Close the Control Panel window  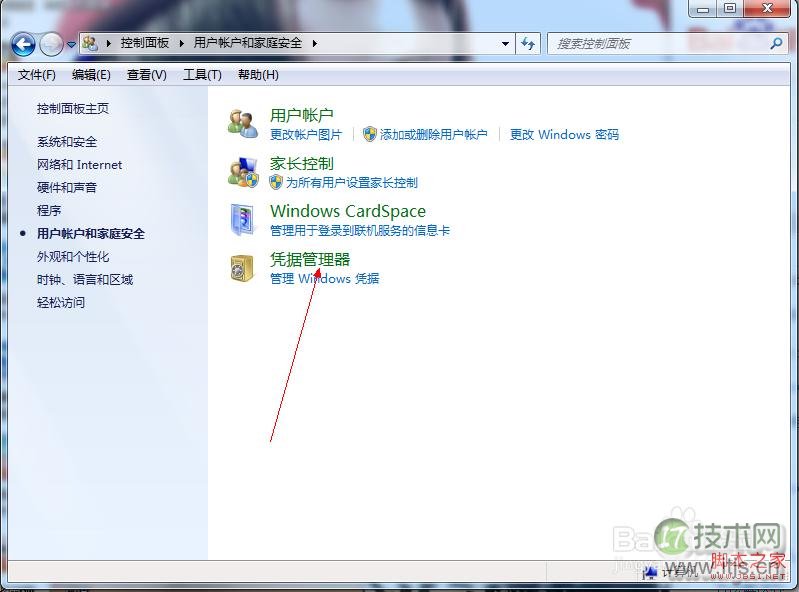767,9
